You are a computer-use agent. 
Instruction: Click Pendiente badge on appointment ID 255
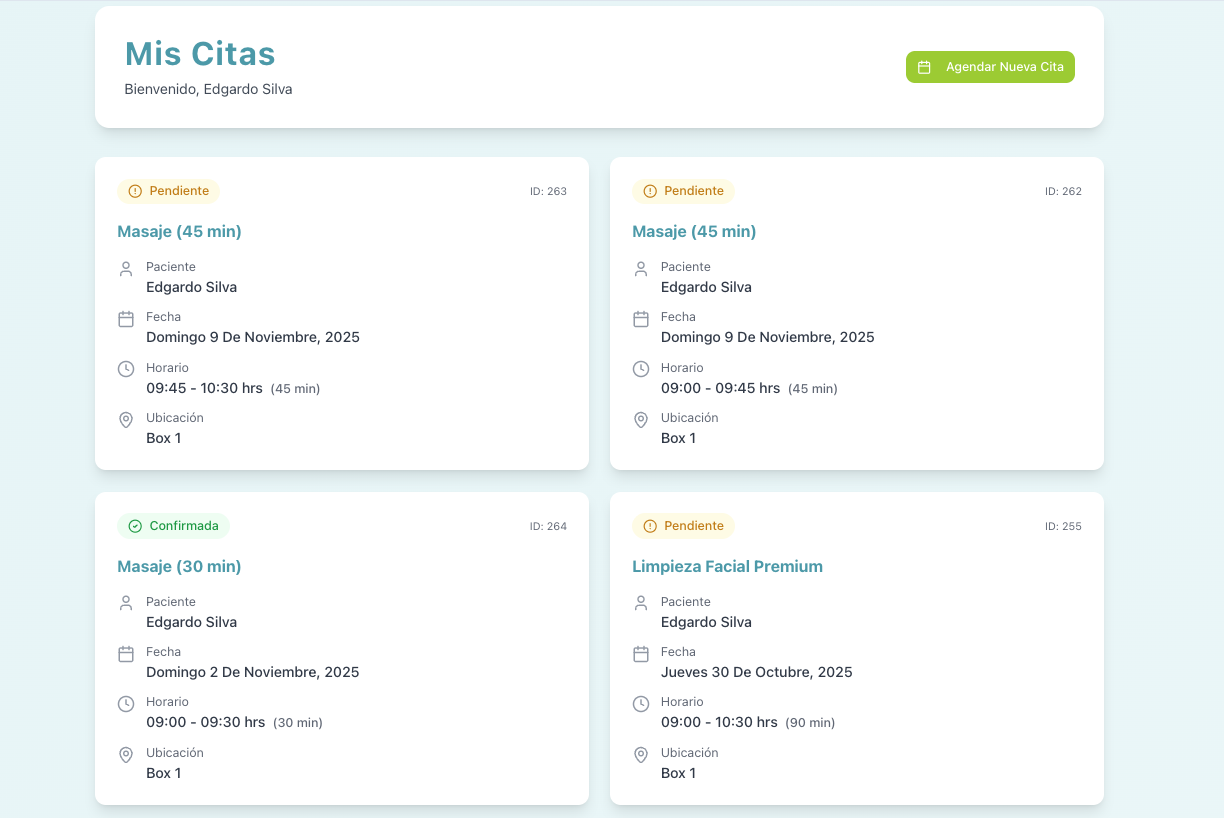[x=683, y=526]
